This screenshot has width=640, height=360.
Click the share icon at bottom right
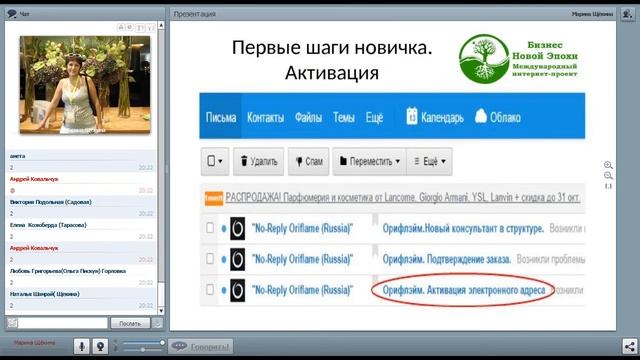pos(629,346)
